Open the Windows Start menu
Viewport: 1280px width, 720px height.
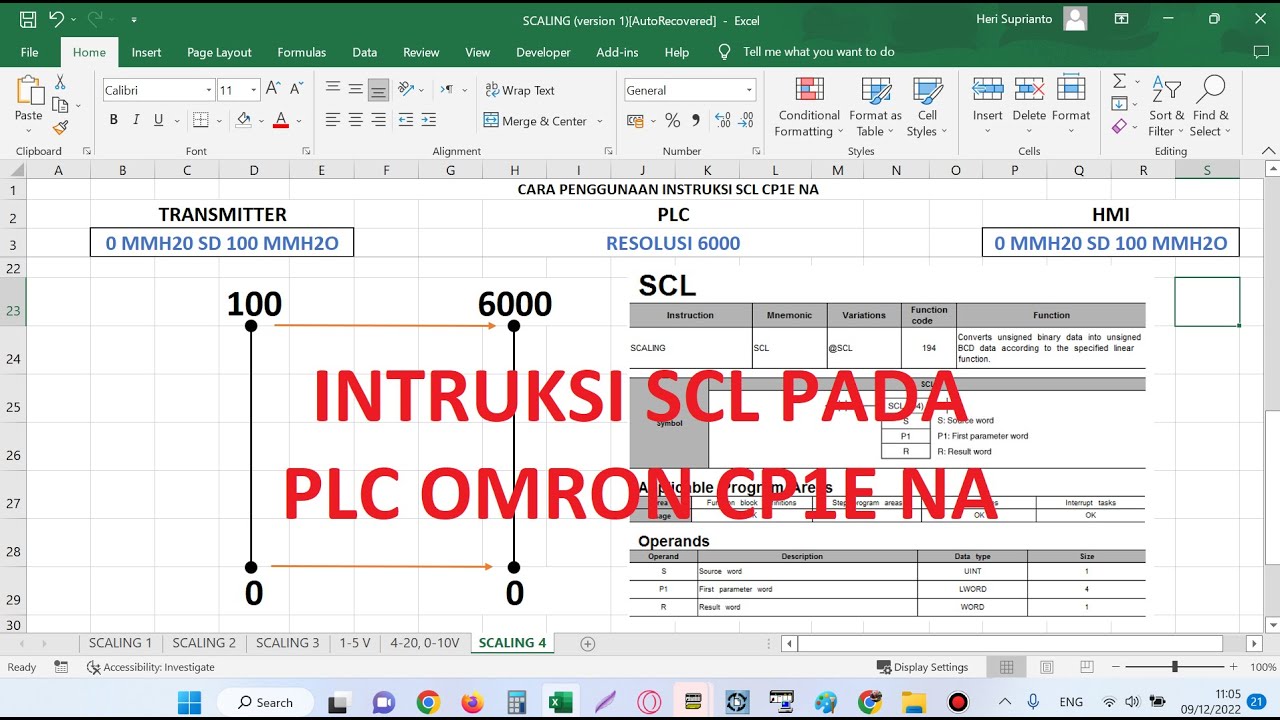188,702
